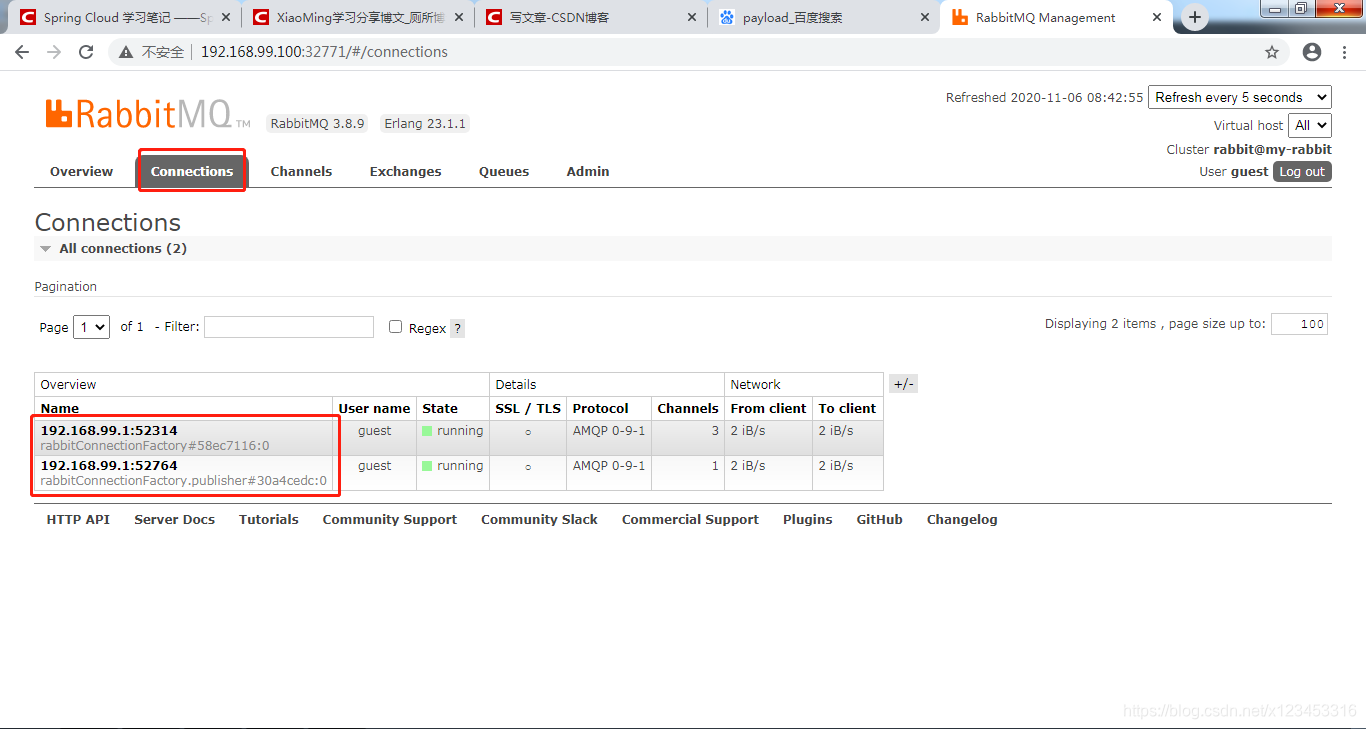Screen dimensions: 1366x729
Task: Close the 写文章-CSDN博客 tab
Action: click(692, 17)
